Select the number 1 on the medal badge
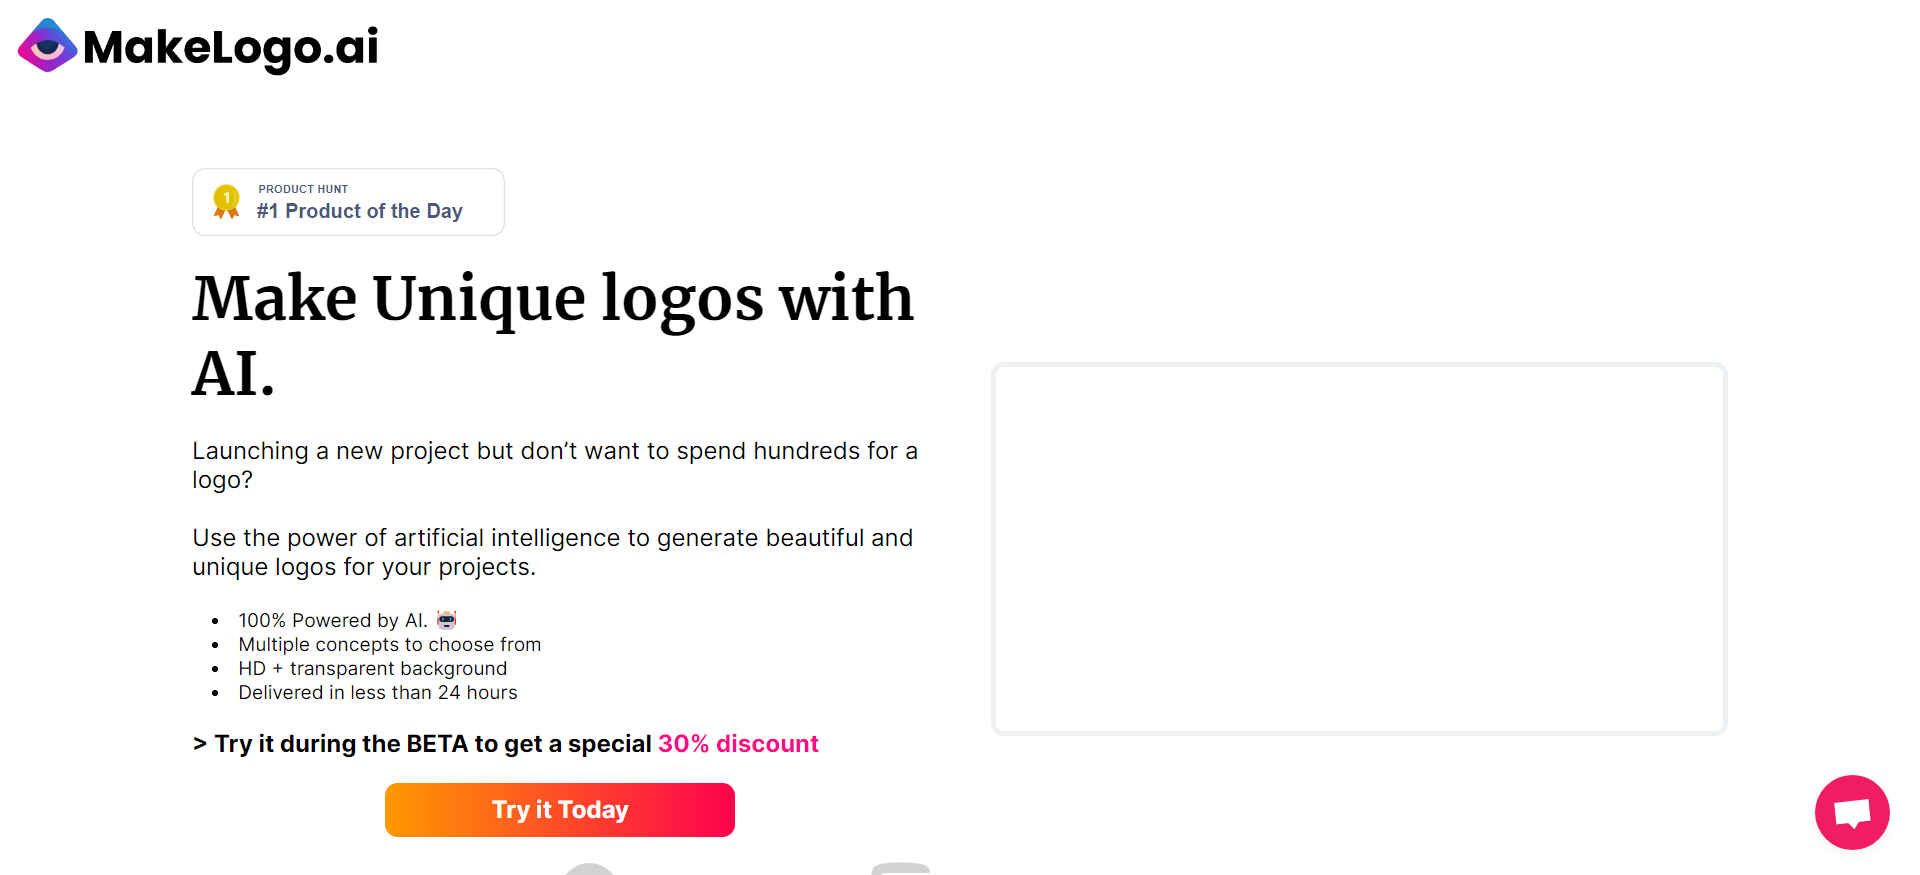 pos(225,195)
